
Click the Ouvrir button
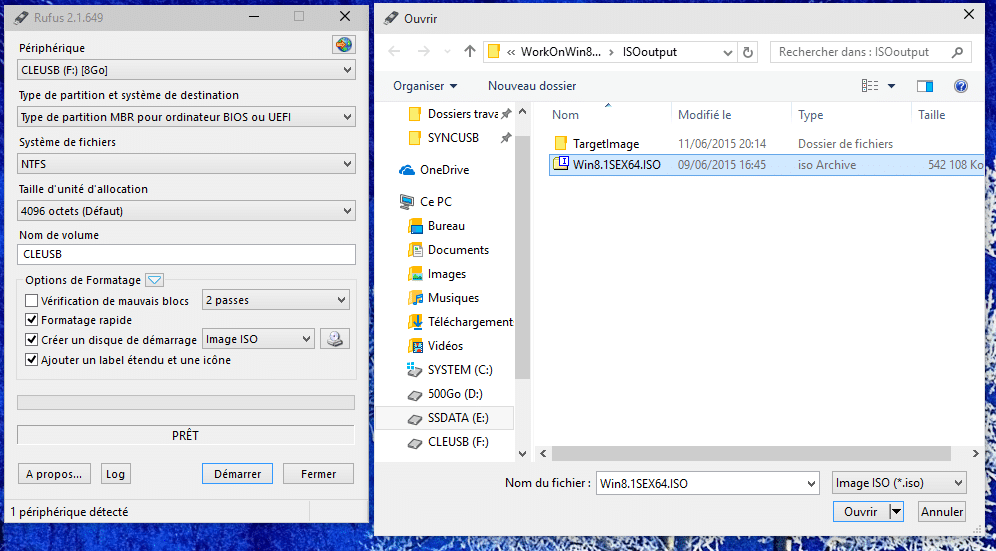tap(861, 512)
